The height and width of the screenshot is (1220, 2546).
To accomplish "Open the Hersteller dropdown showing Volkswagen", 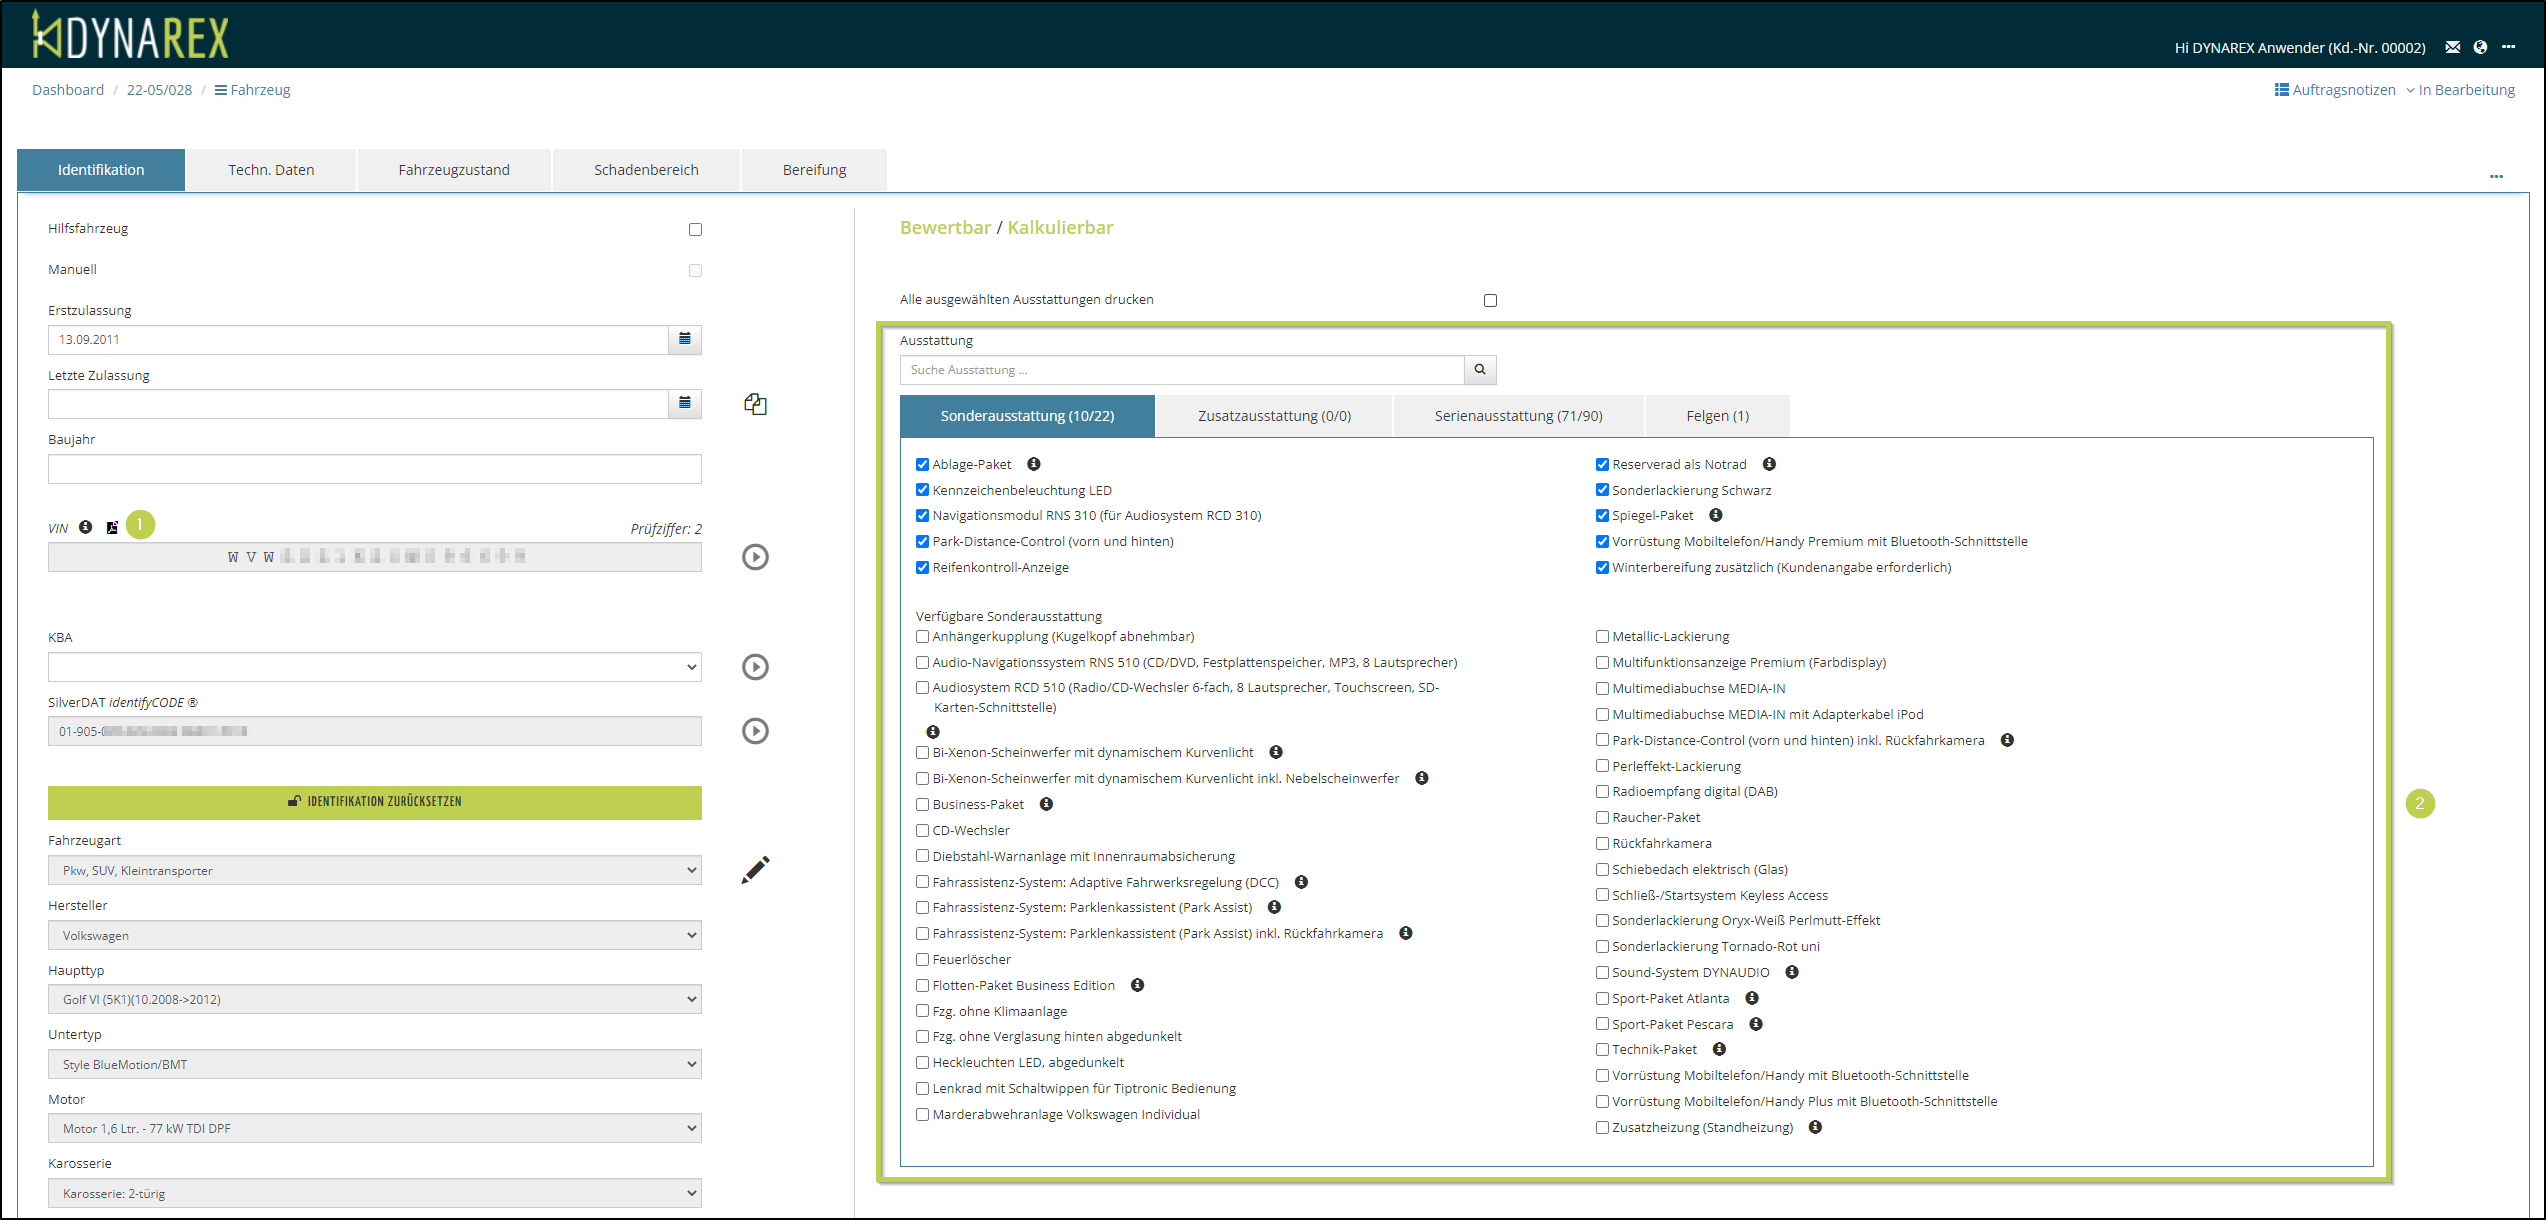I will [374, 935].
